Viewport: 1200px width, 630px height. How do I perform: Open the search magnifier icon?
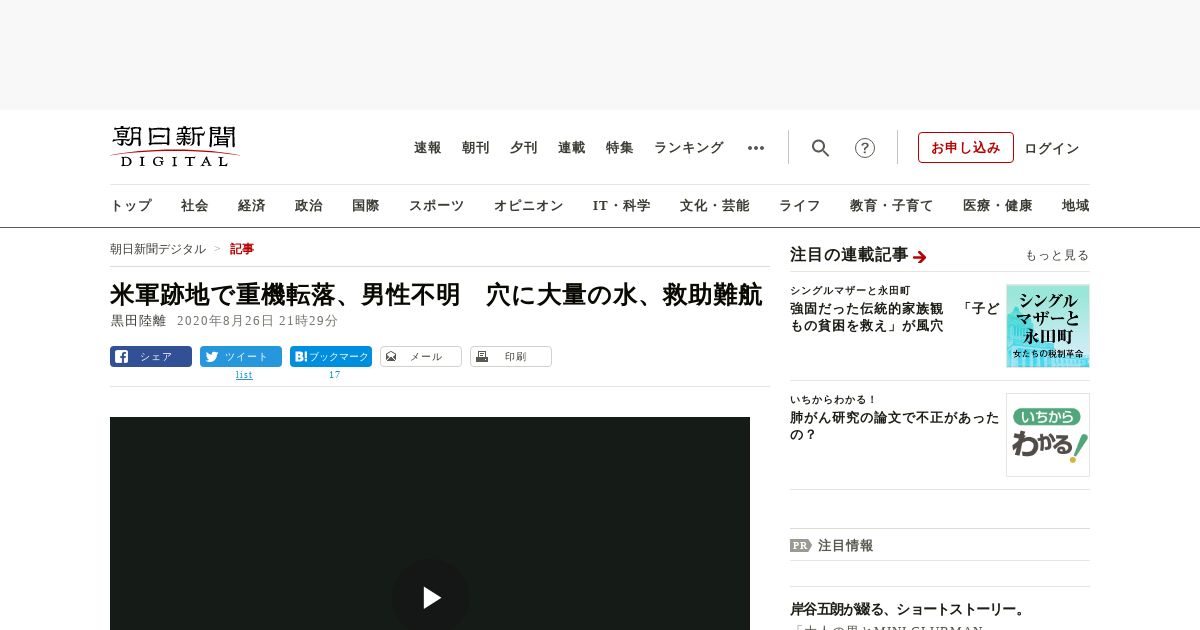pos(820,148)
